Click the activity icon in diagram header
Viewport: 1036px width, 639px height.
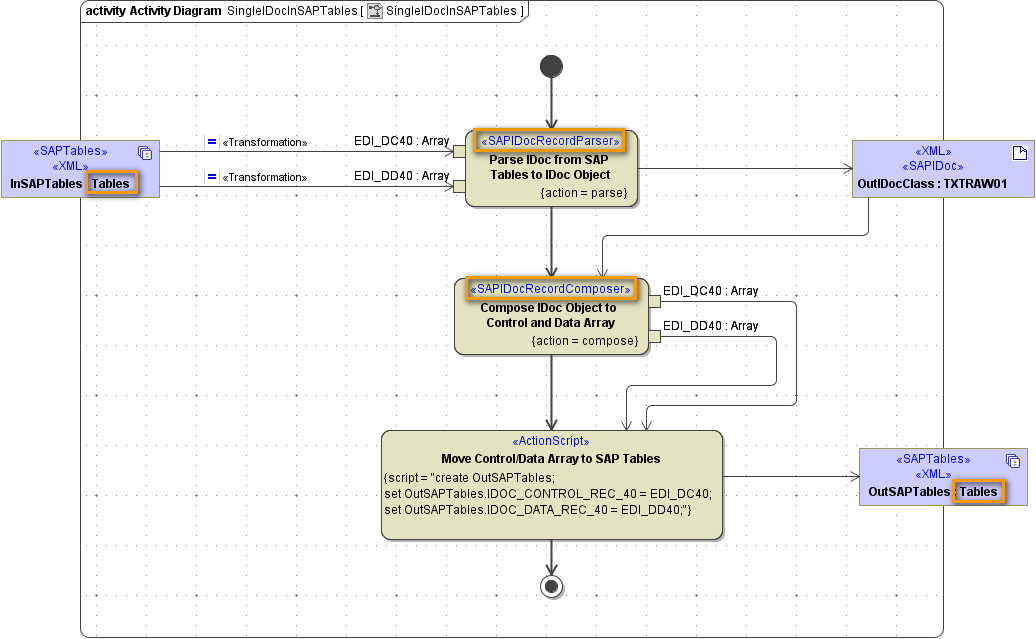tap(375, 11)
